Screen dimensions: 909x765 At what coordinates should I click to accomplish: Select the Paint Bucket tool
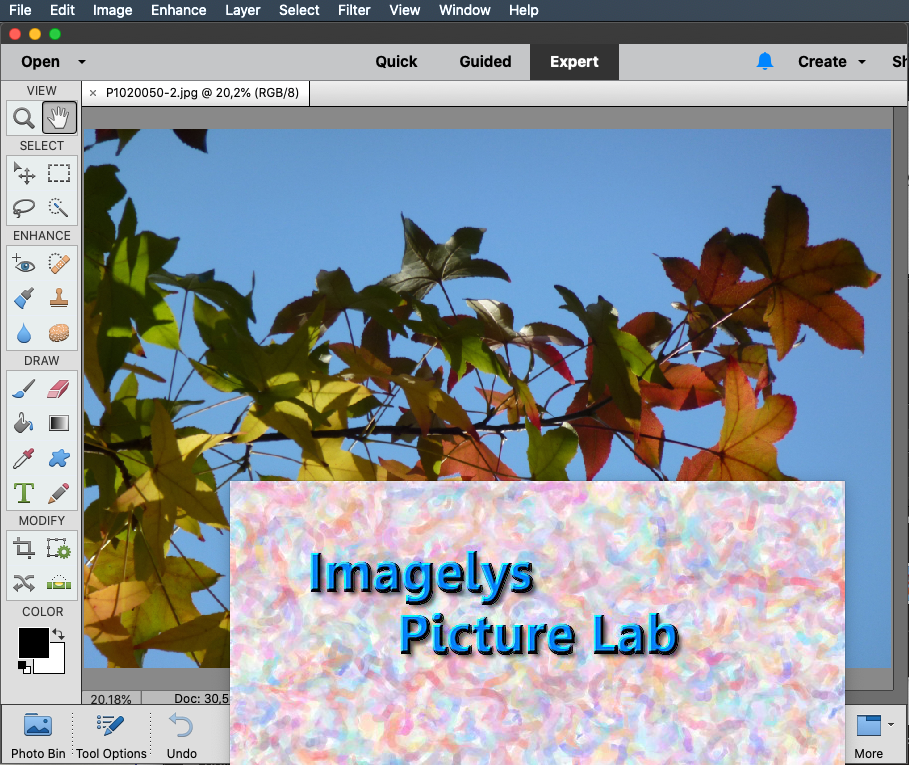pos(24,424)
